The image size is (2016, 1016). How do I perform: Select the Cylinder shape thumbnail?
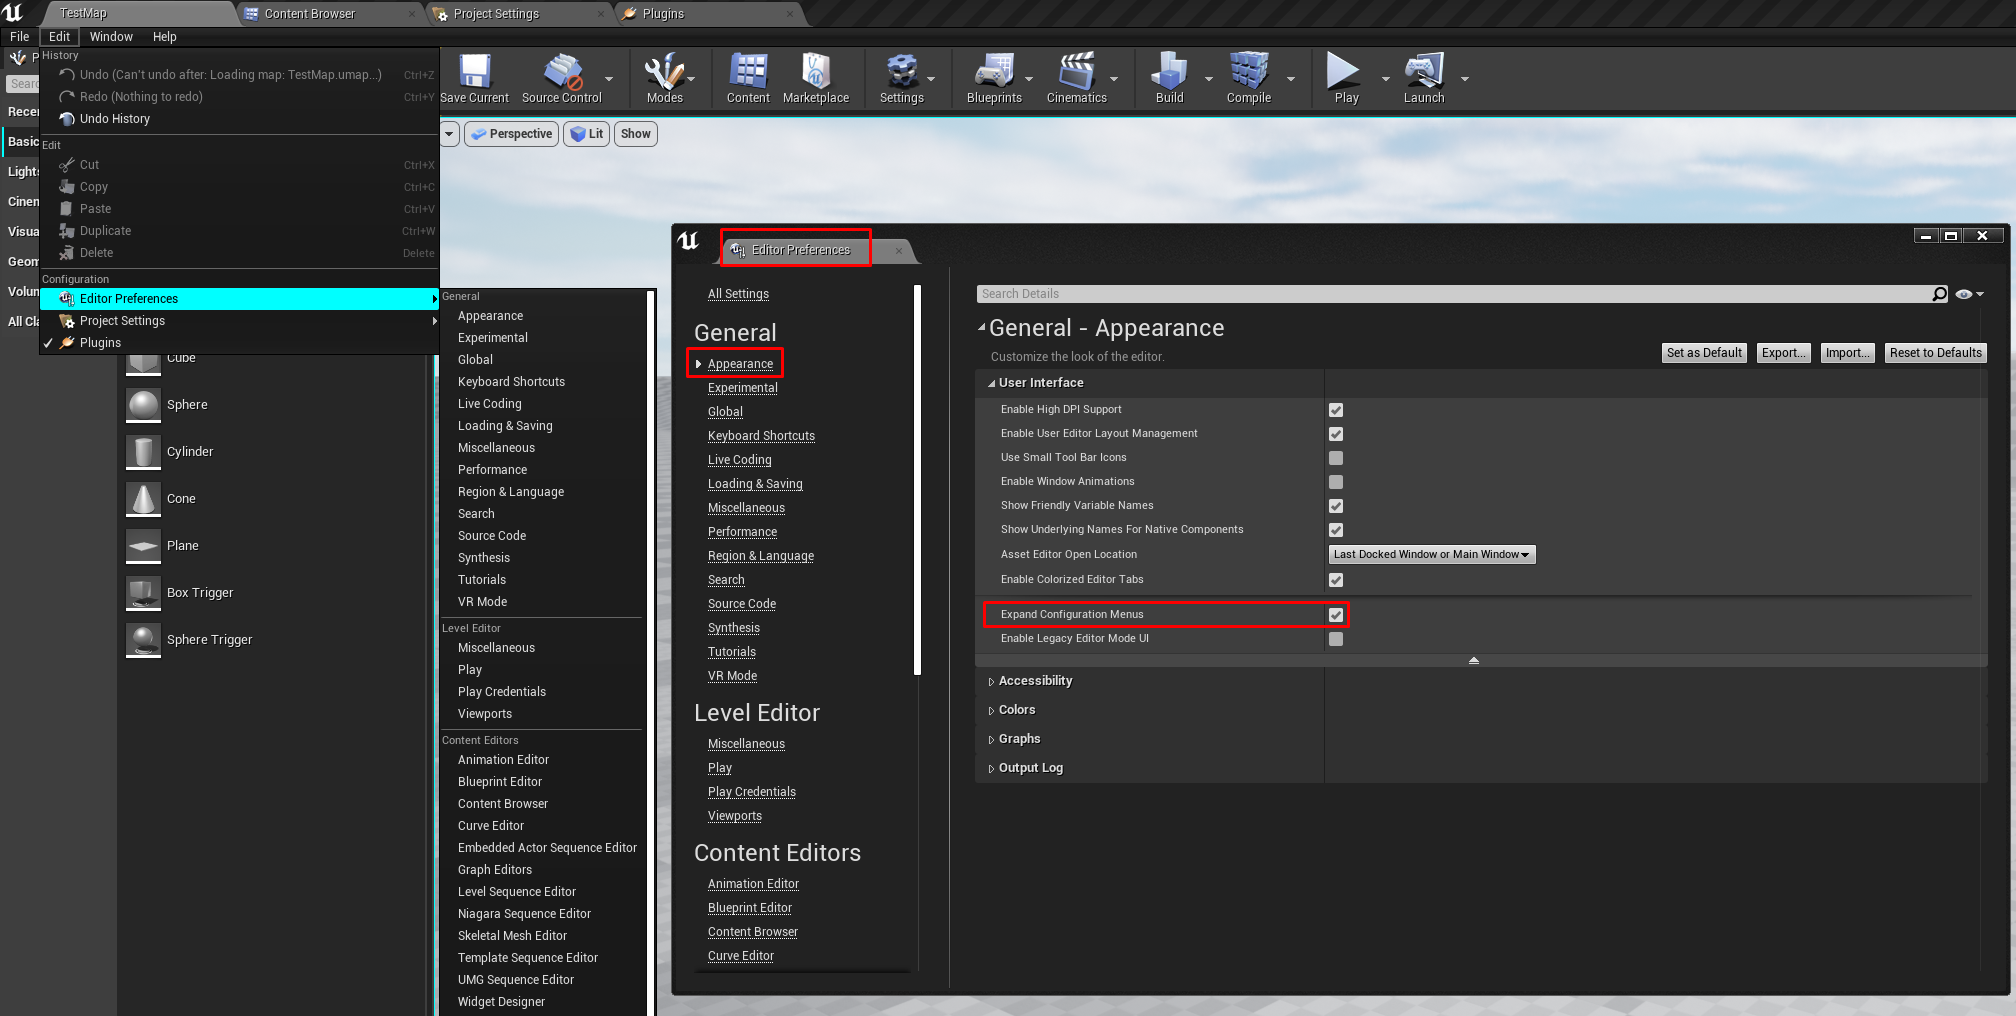click(x=144, y=452)
